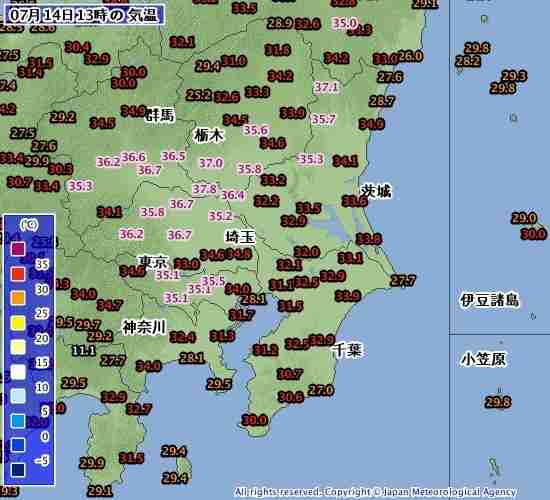
Task: Click the 茨城 prefecture label
Action: (376, 191)
